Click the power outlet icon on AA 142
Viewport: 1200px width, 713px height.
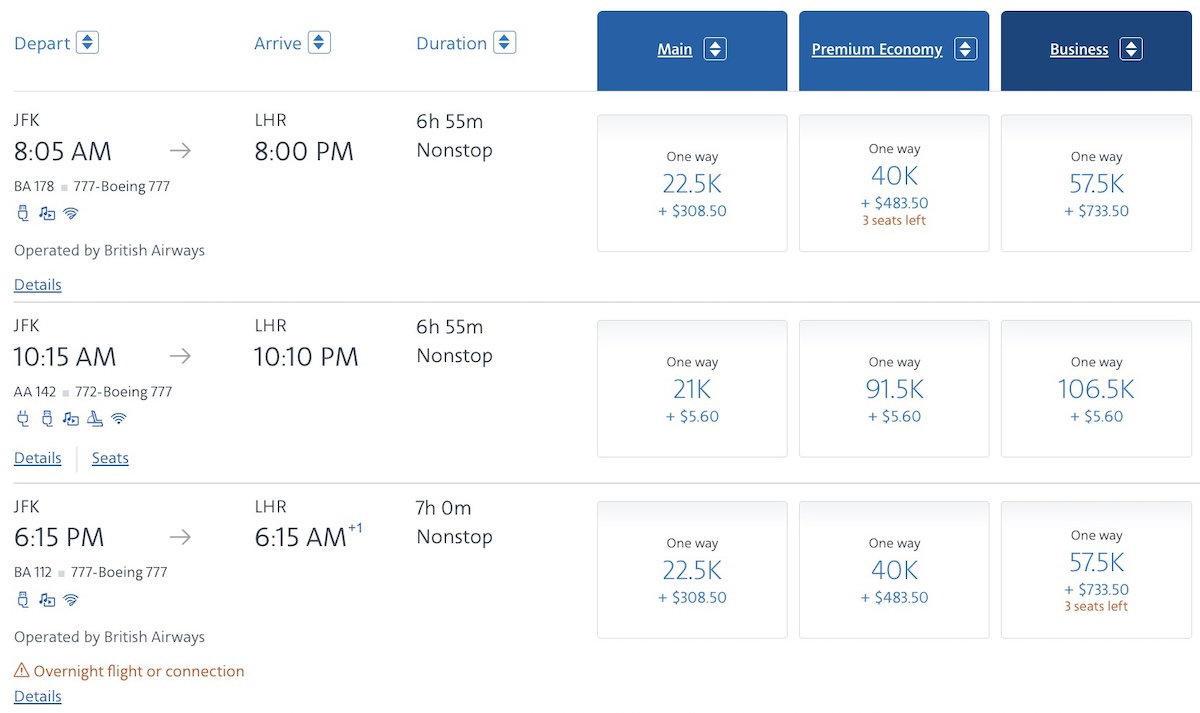tap(23, 419)
